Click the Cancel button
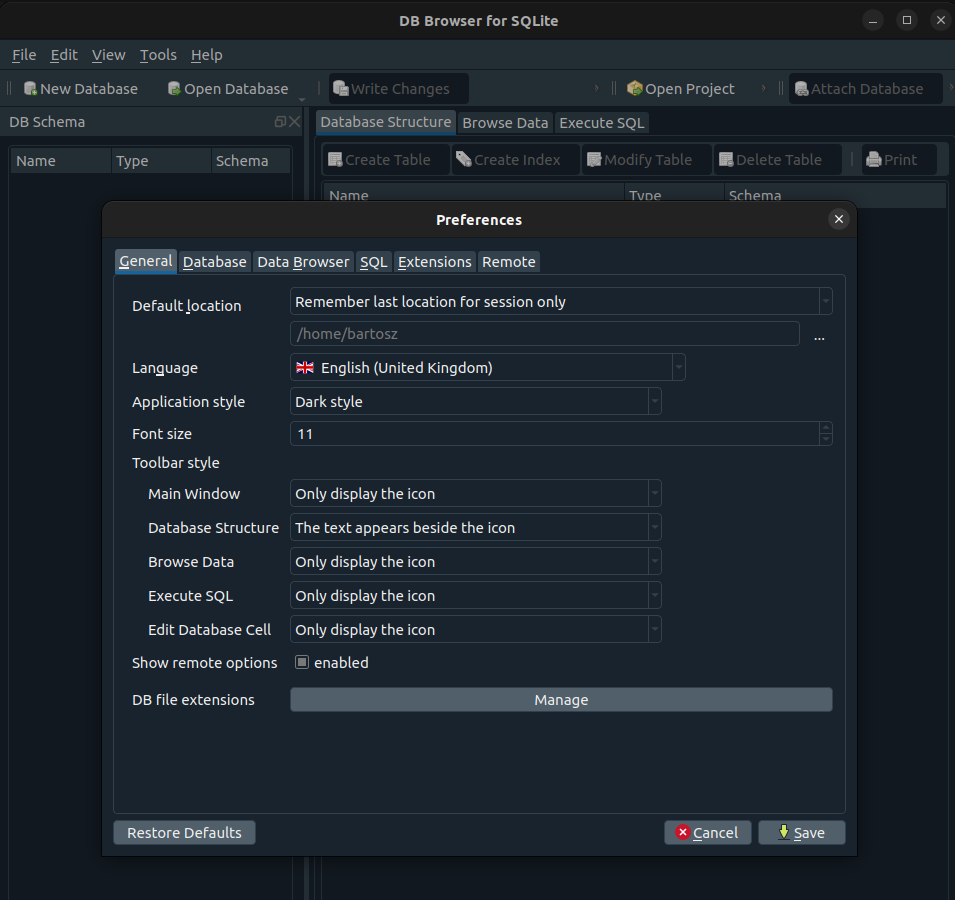This screenshot has height=900, width=955. 708,832
